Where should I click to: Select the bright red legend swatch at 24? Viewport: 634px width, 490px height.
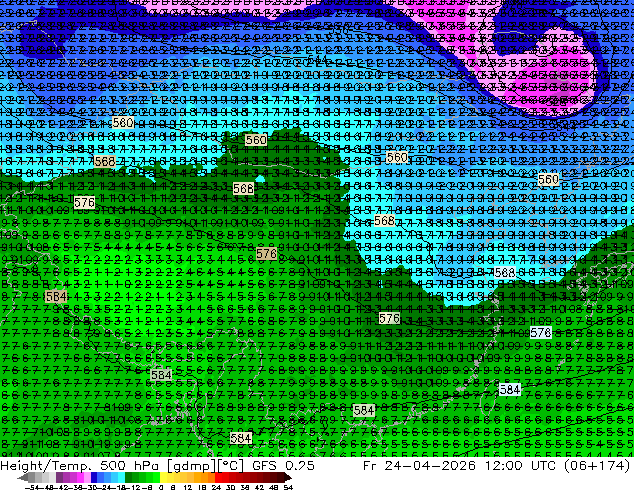(218, 478)
